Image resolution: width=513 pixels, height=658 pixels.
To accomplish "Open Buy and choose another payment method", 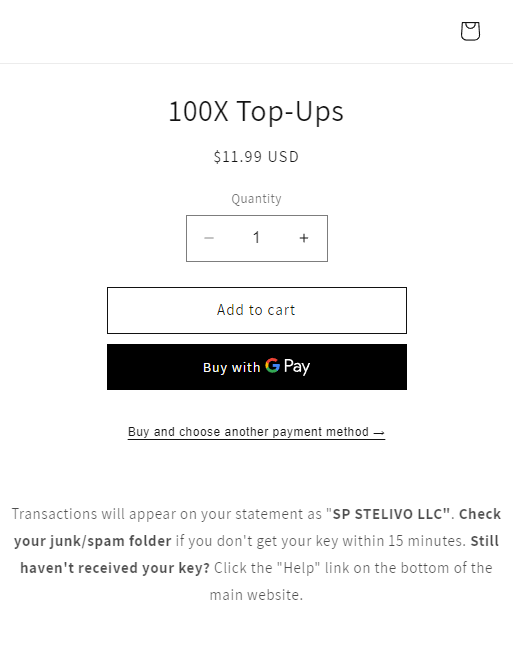I will click(x=256, y=432).
